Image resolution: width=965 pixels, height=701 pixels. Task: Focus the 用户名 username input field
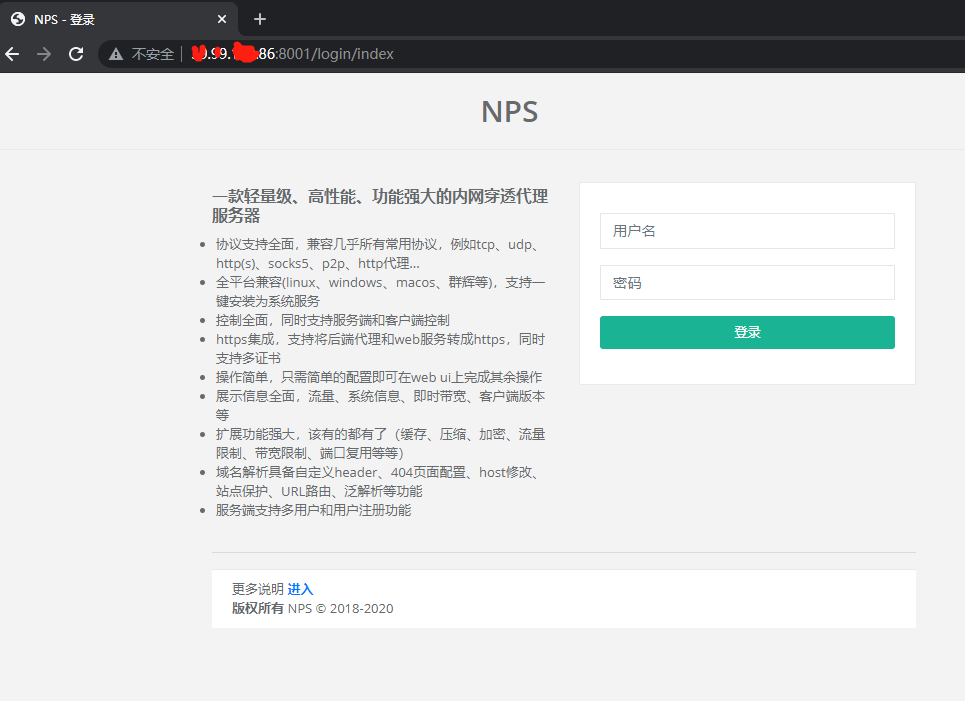(x=747, y=231)
